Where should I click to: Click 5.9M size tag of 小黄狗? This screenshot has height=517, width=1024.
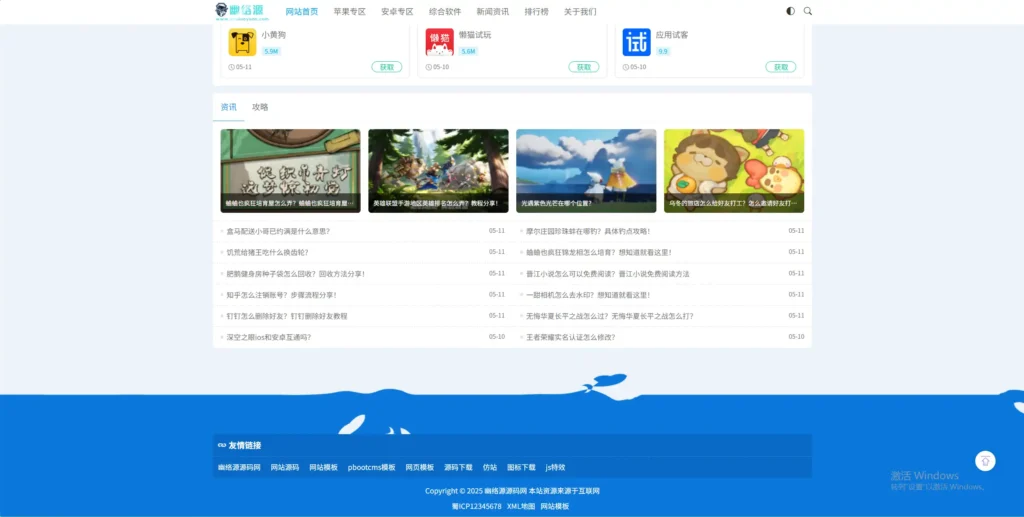pyautogui.click(x=271, y=51)
